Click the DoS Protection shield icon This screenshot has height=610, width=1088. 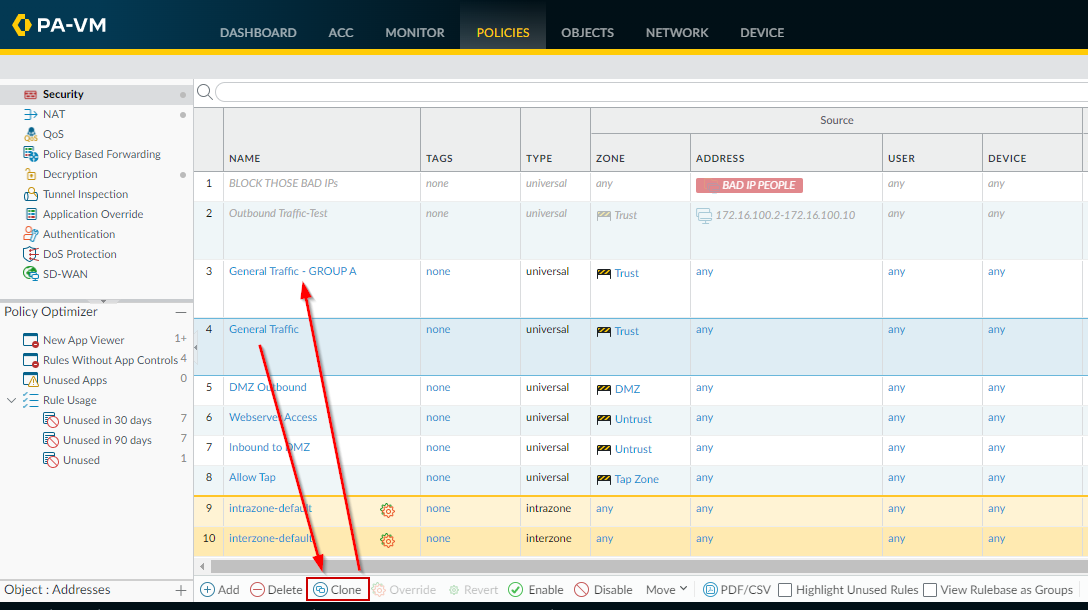[30, 255]
